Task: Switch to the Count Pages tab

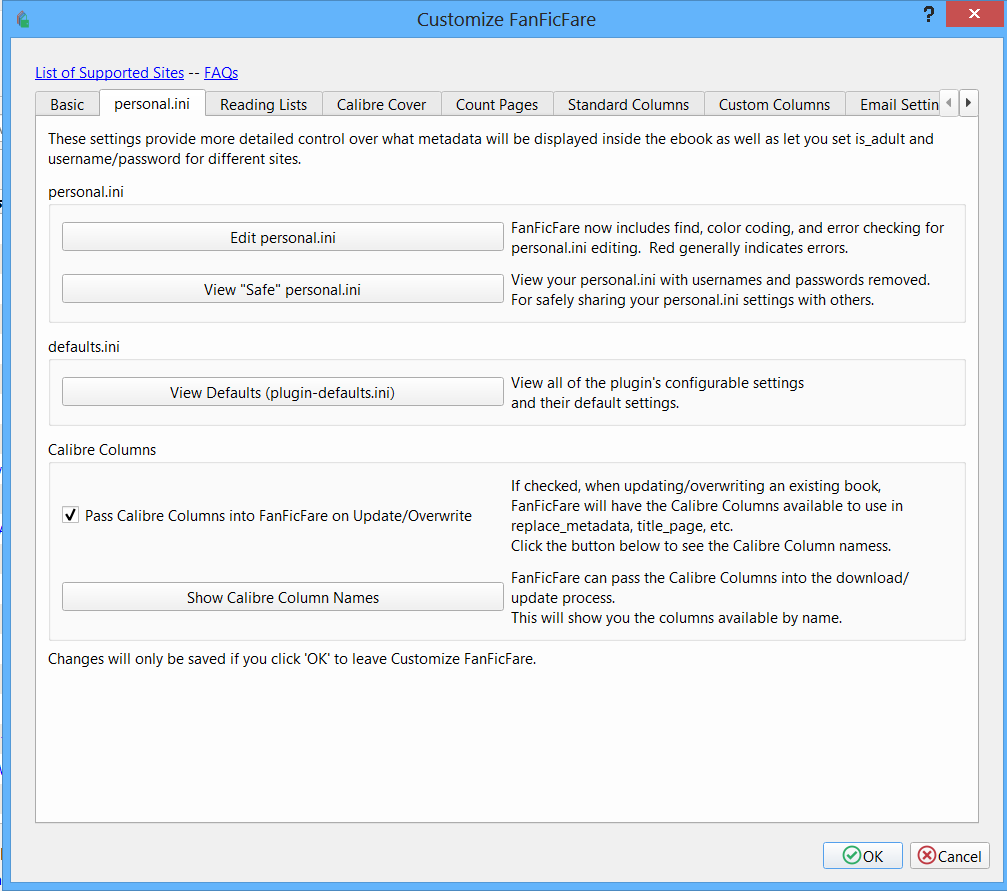Action: pyautogui.click(x=497, y=105)
